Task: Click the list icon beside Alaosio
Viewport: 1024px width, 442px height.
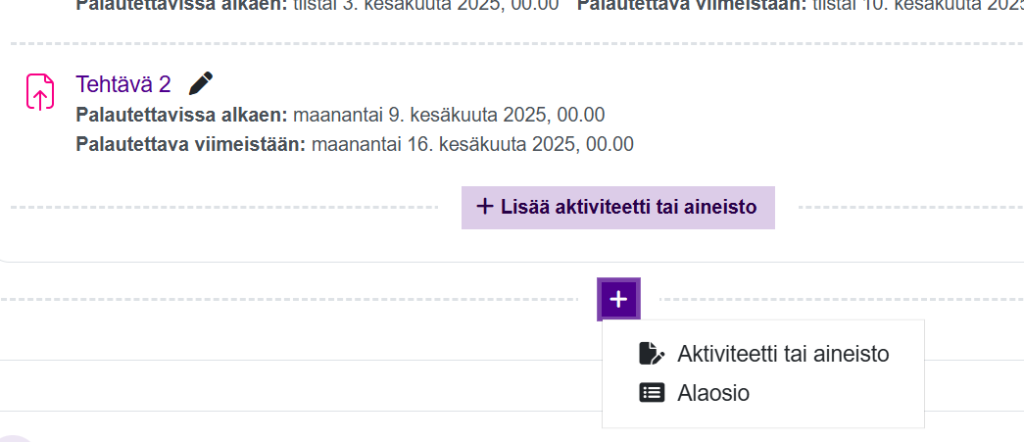Action: pyautogui.click(x=651, y=393)
